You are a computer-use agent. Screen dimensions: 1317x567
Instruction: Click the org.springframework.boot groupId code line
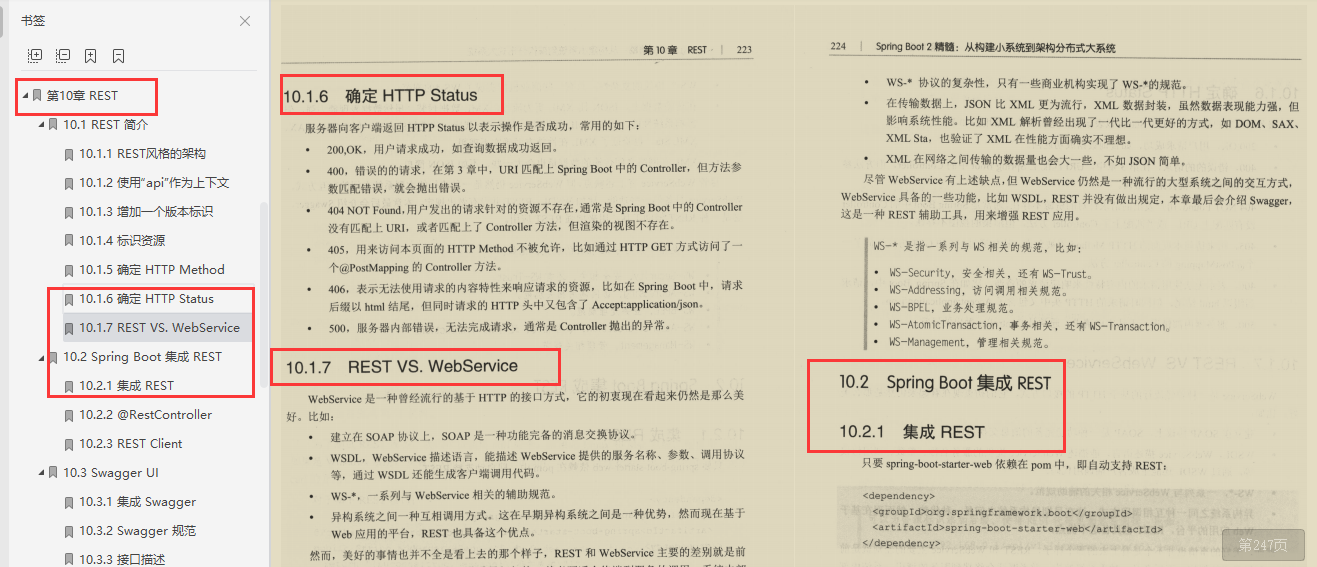coord(1002,511)
